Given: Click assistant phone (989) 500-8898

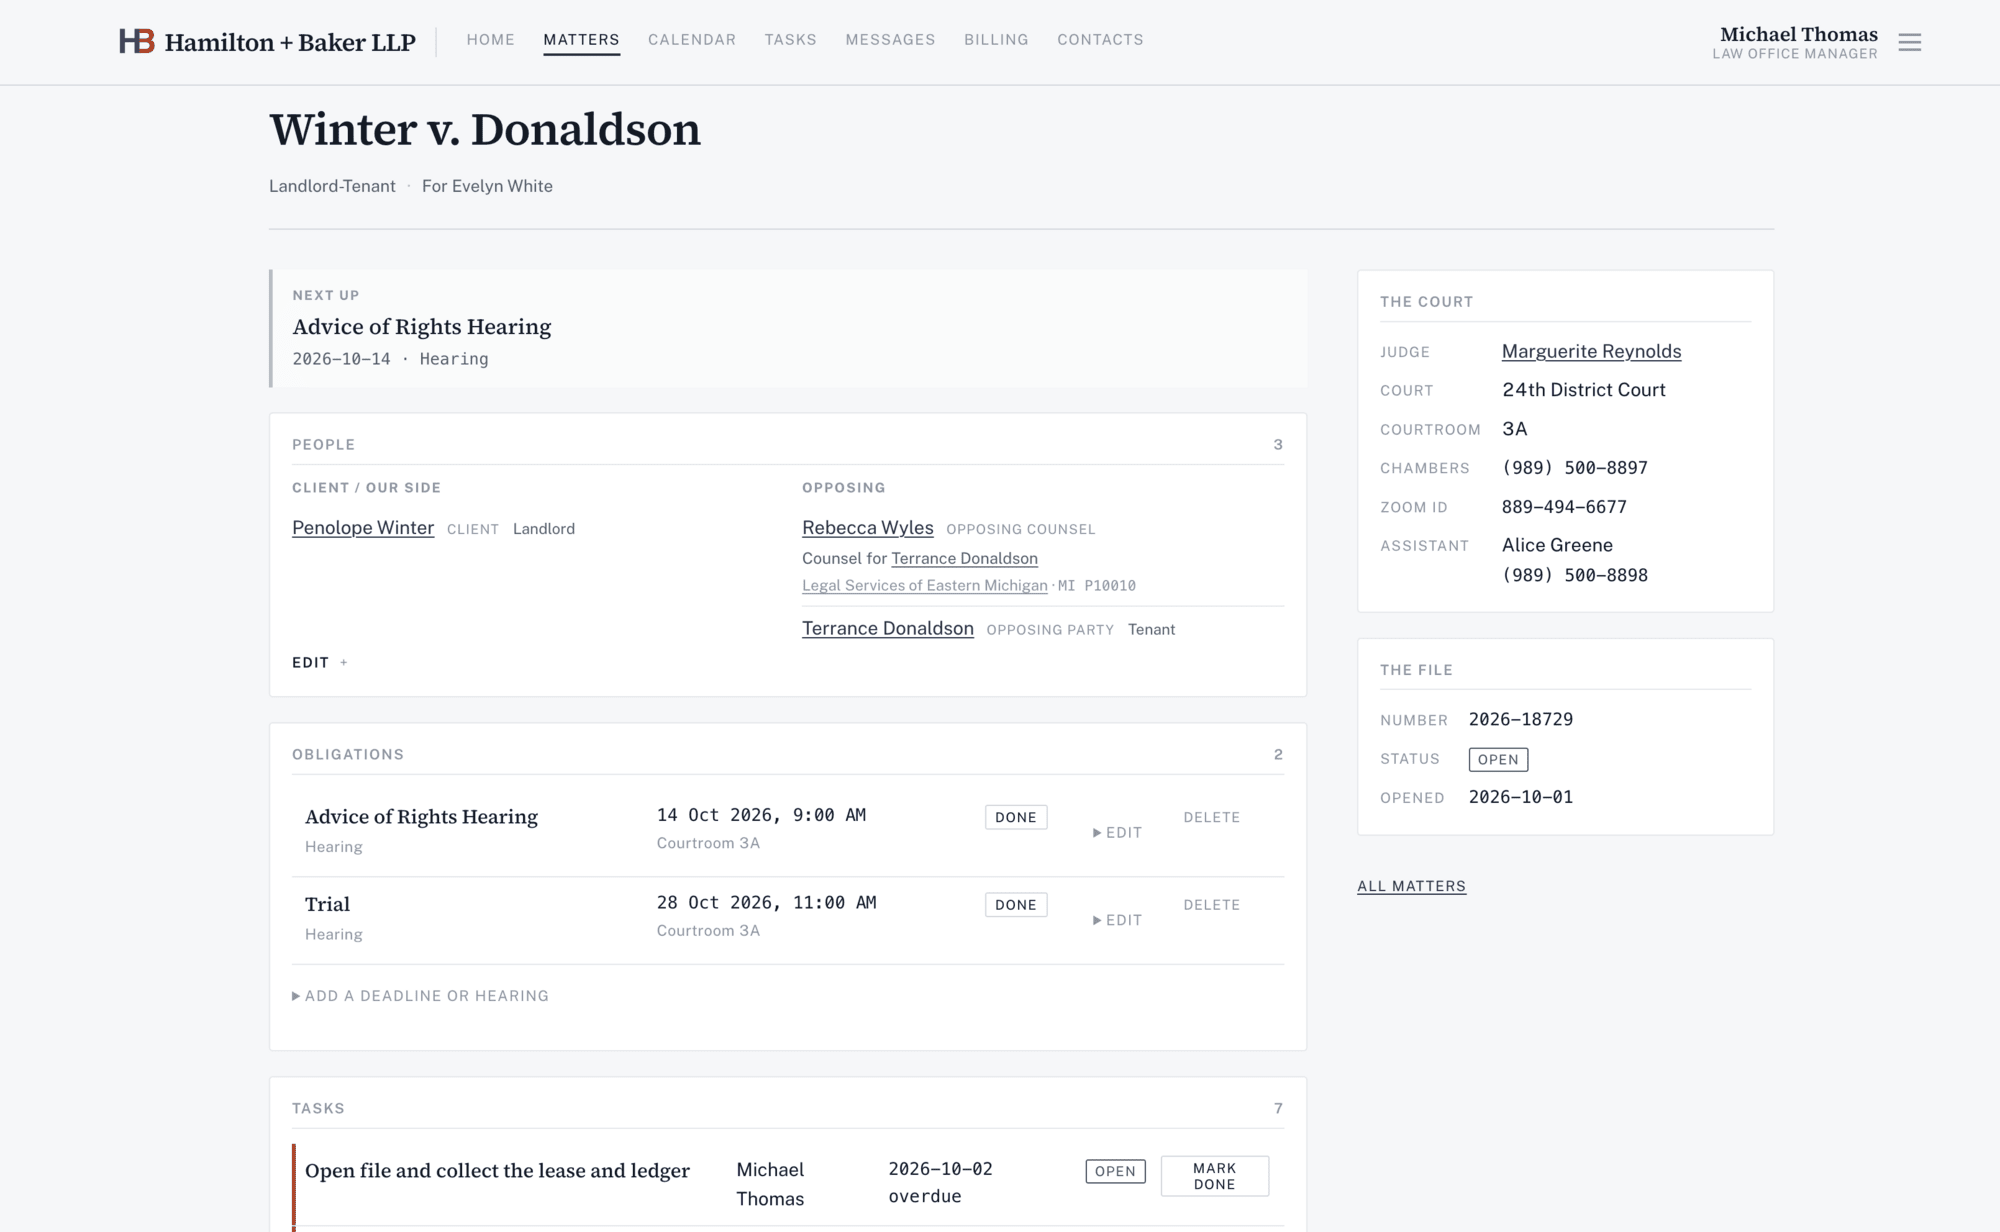Looking at the screenshot, I should pos(1575,576).
